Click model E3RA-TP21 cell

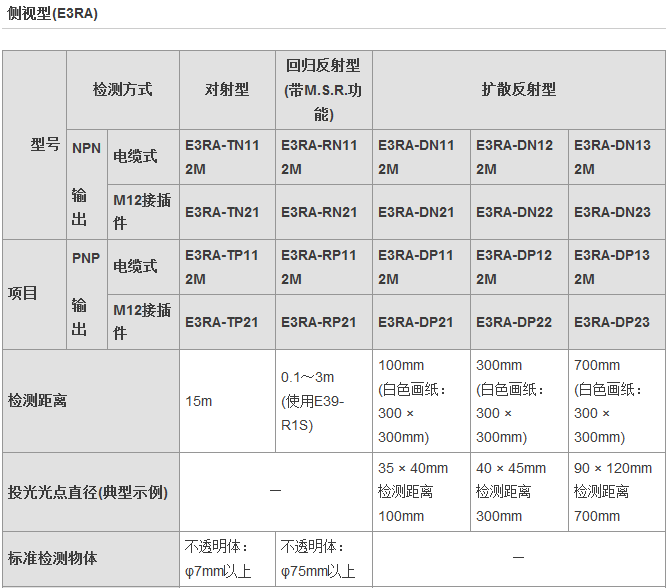(x=227, y=322)
